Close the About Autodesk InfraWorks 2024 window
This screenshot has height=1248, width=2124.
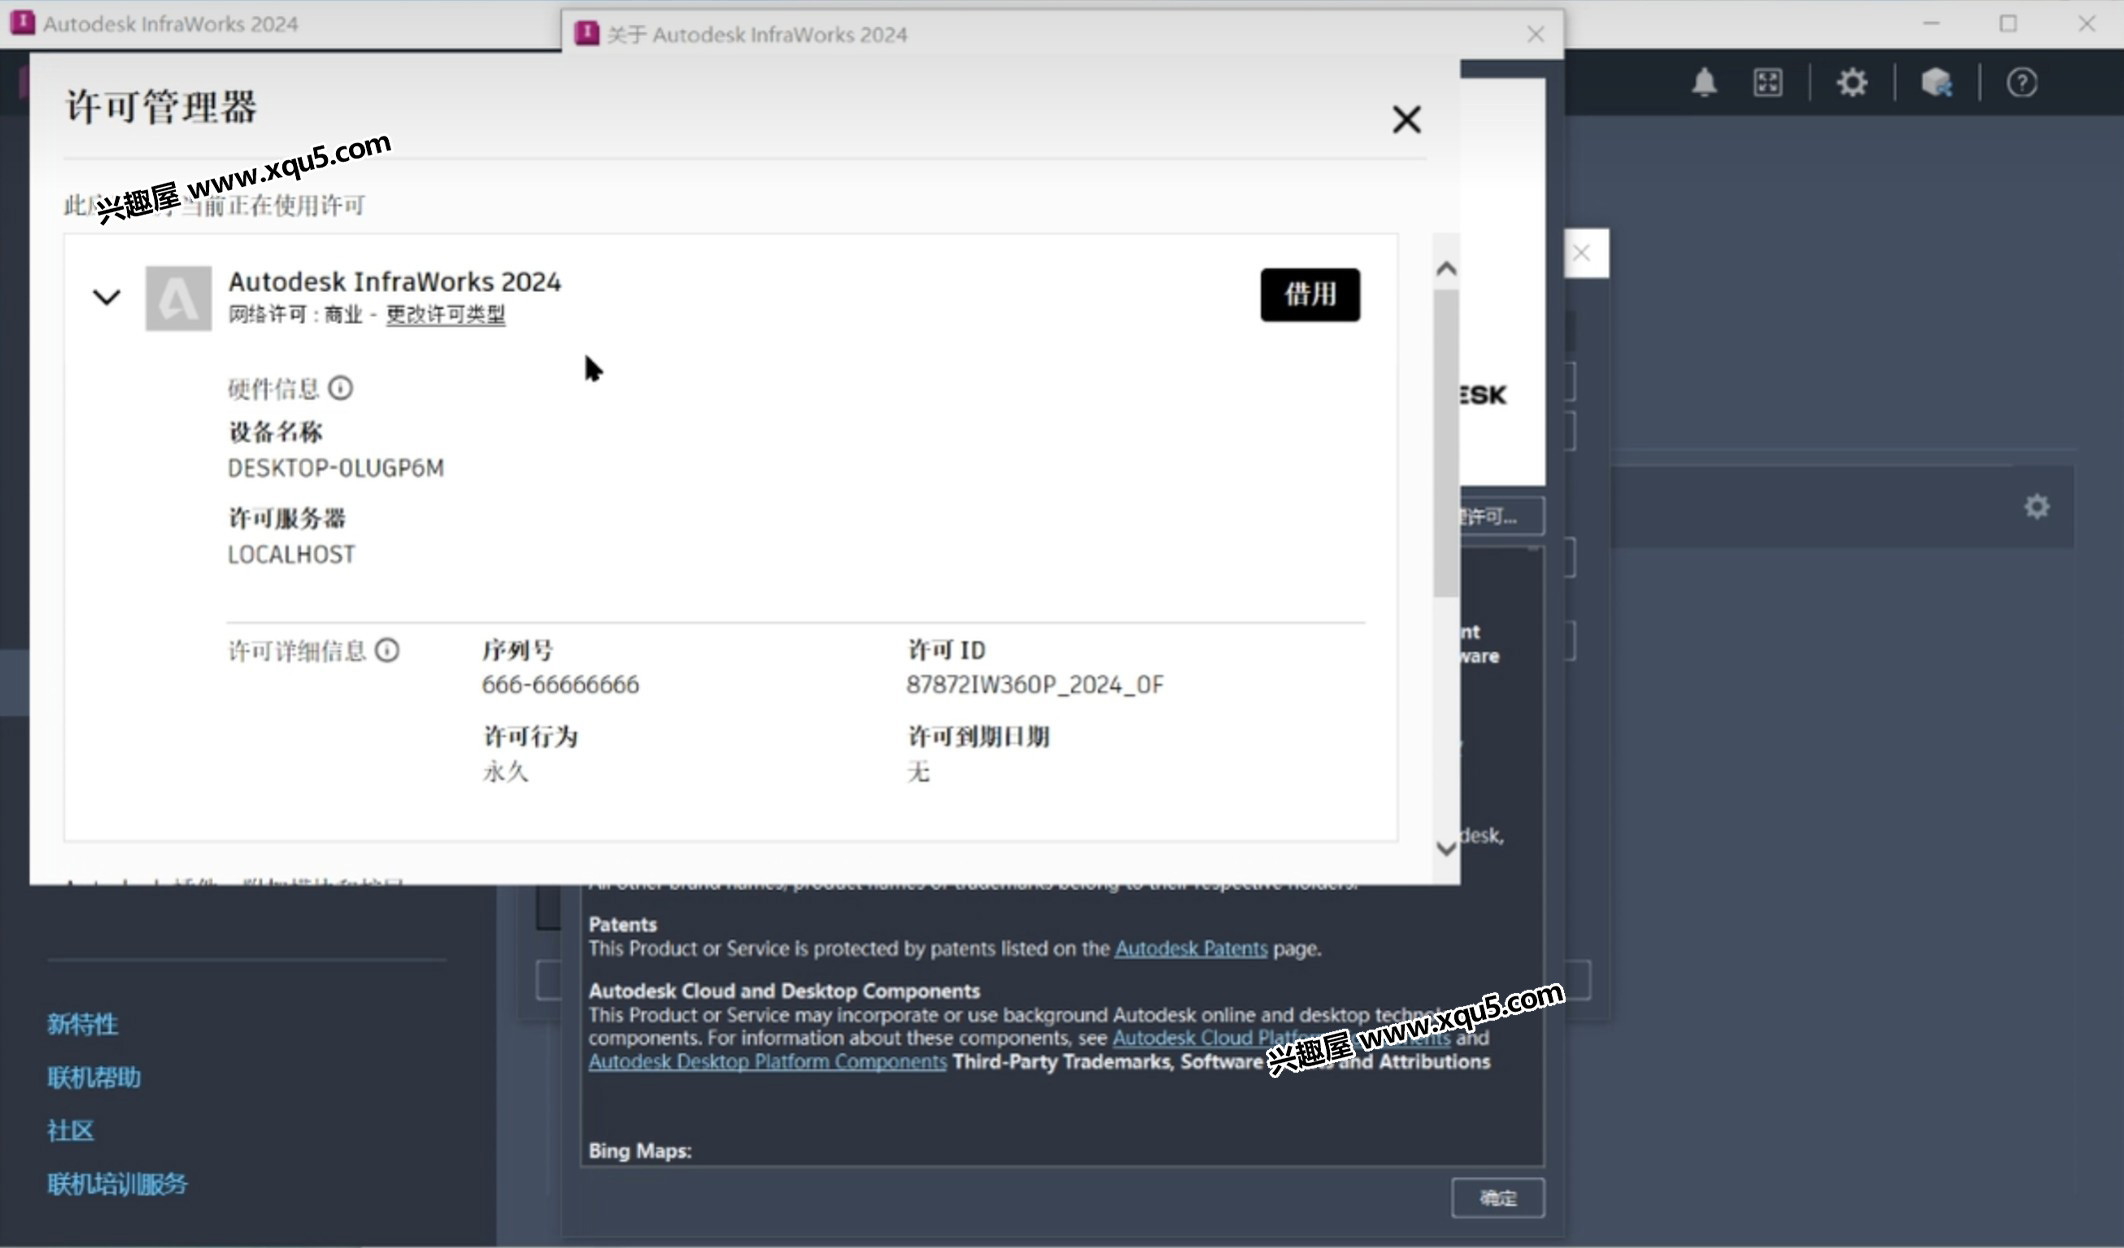click(1536, 34)
